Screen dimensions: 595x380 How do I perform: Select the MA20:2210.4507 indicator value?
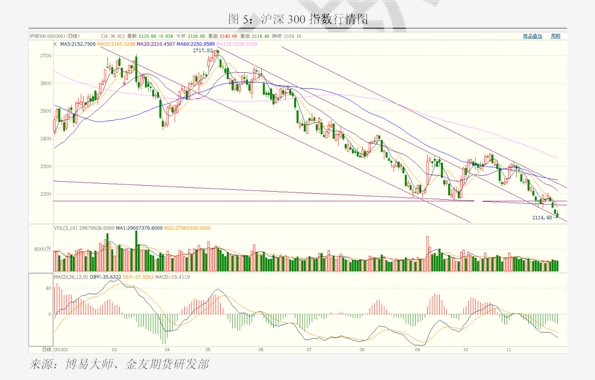(x=156, y=44)
